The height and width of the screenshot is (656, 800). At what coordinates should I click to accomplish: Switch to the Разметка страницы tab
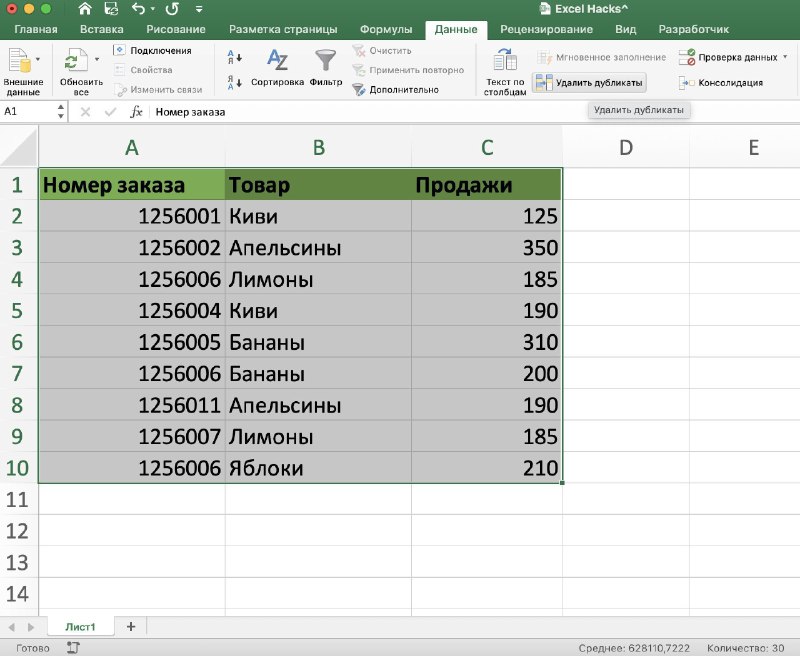(x=283, y=29)
